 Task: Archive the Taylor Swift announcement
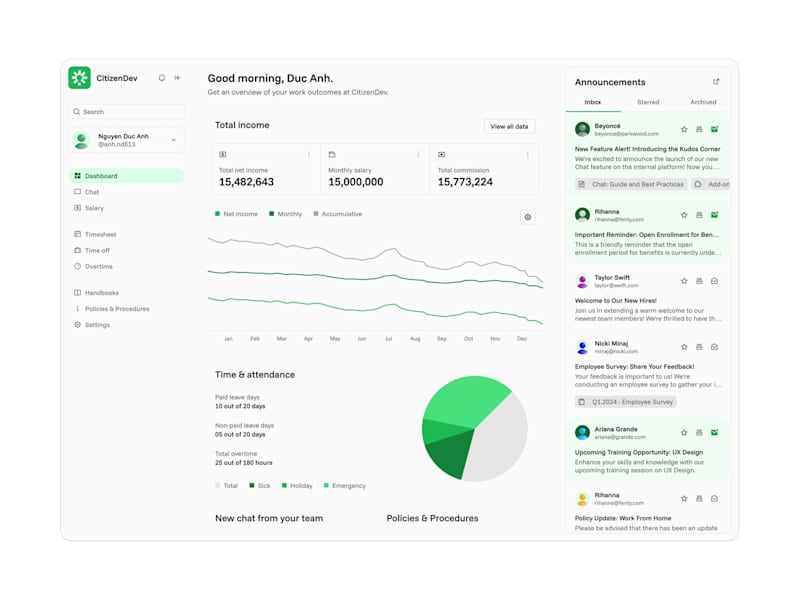click(x=699, y=281)
